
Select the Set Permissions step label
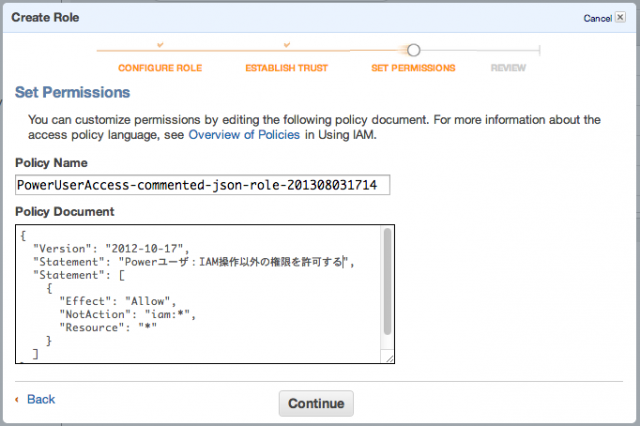coord(413,68)
